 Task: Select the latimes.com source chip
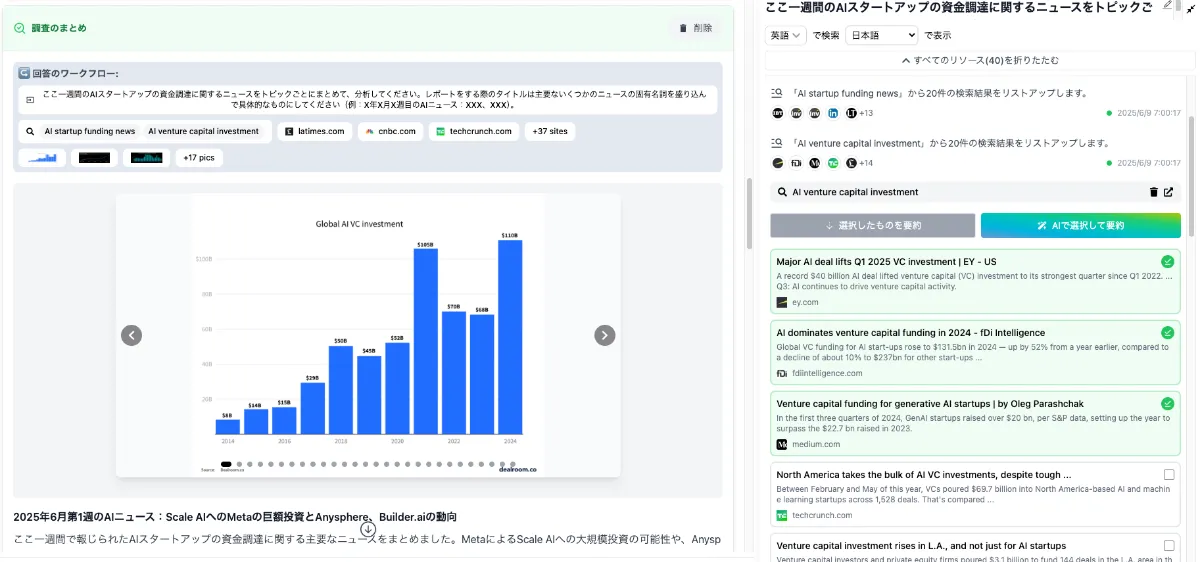point(314,131)
